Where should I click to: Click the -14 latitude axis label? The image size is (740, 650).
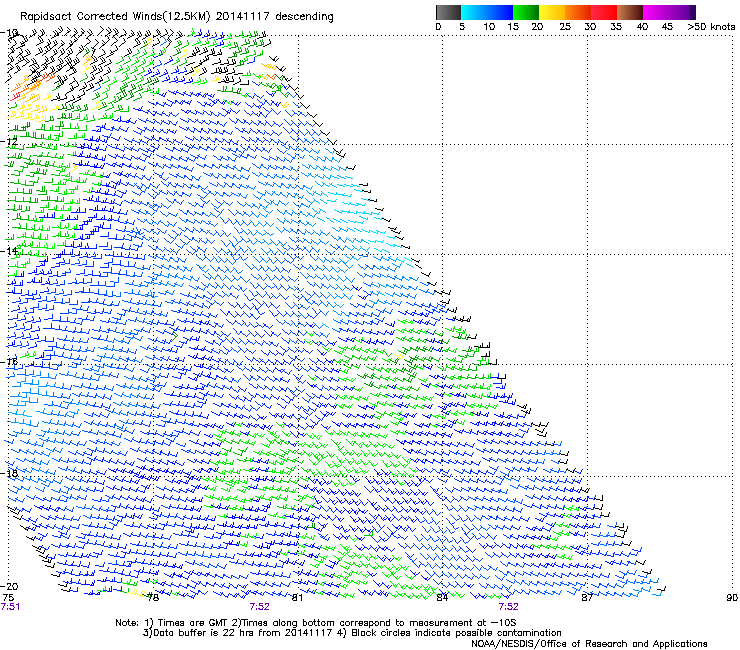(x=9, y=251)
